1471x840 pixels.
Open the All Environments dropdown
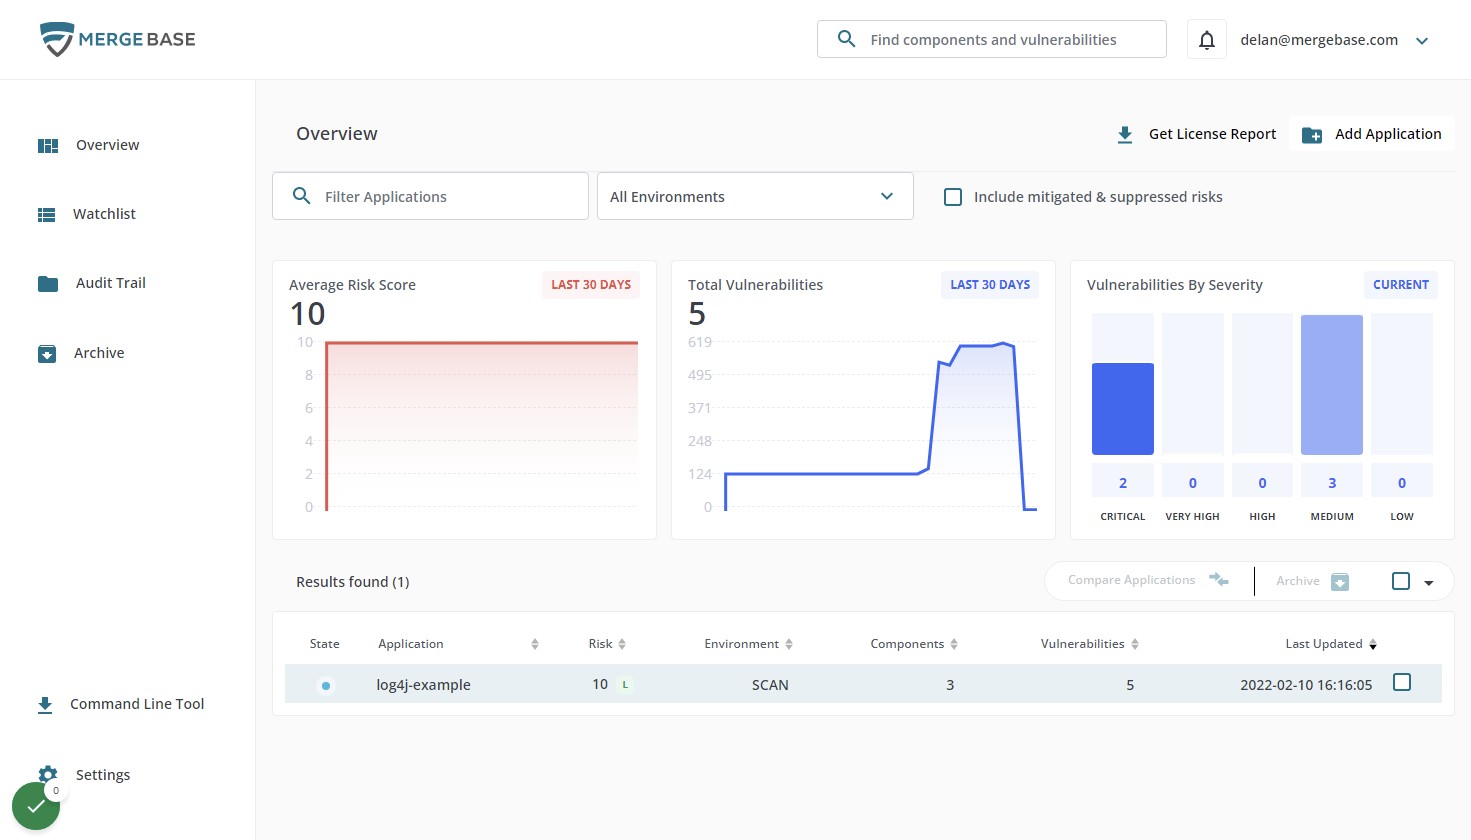[x=755, y=196]
